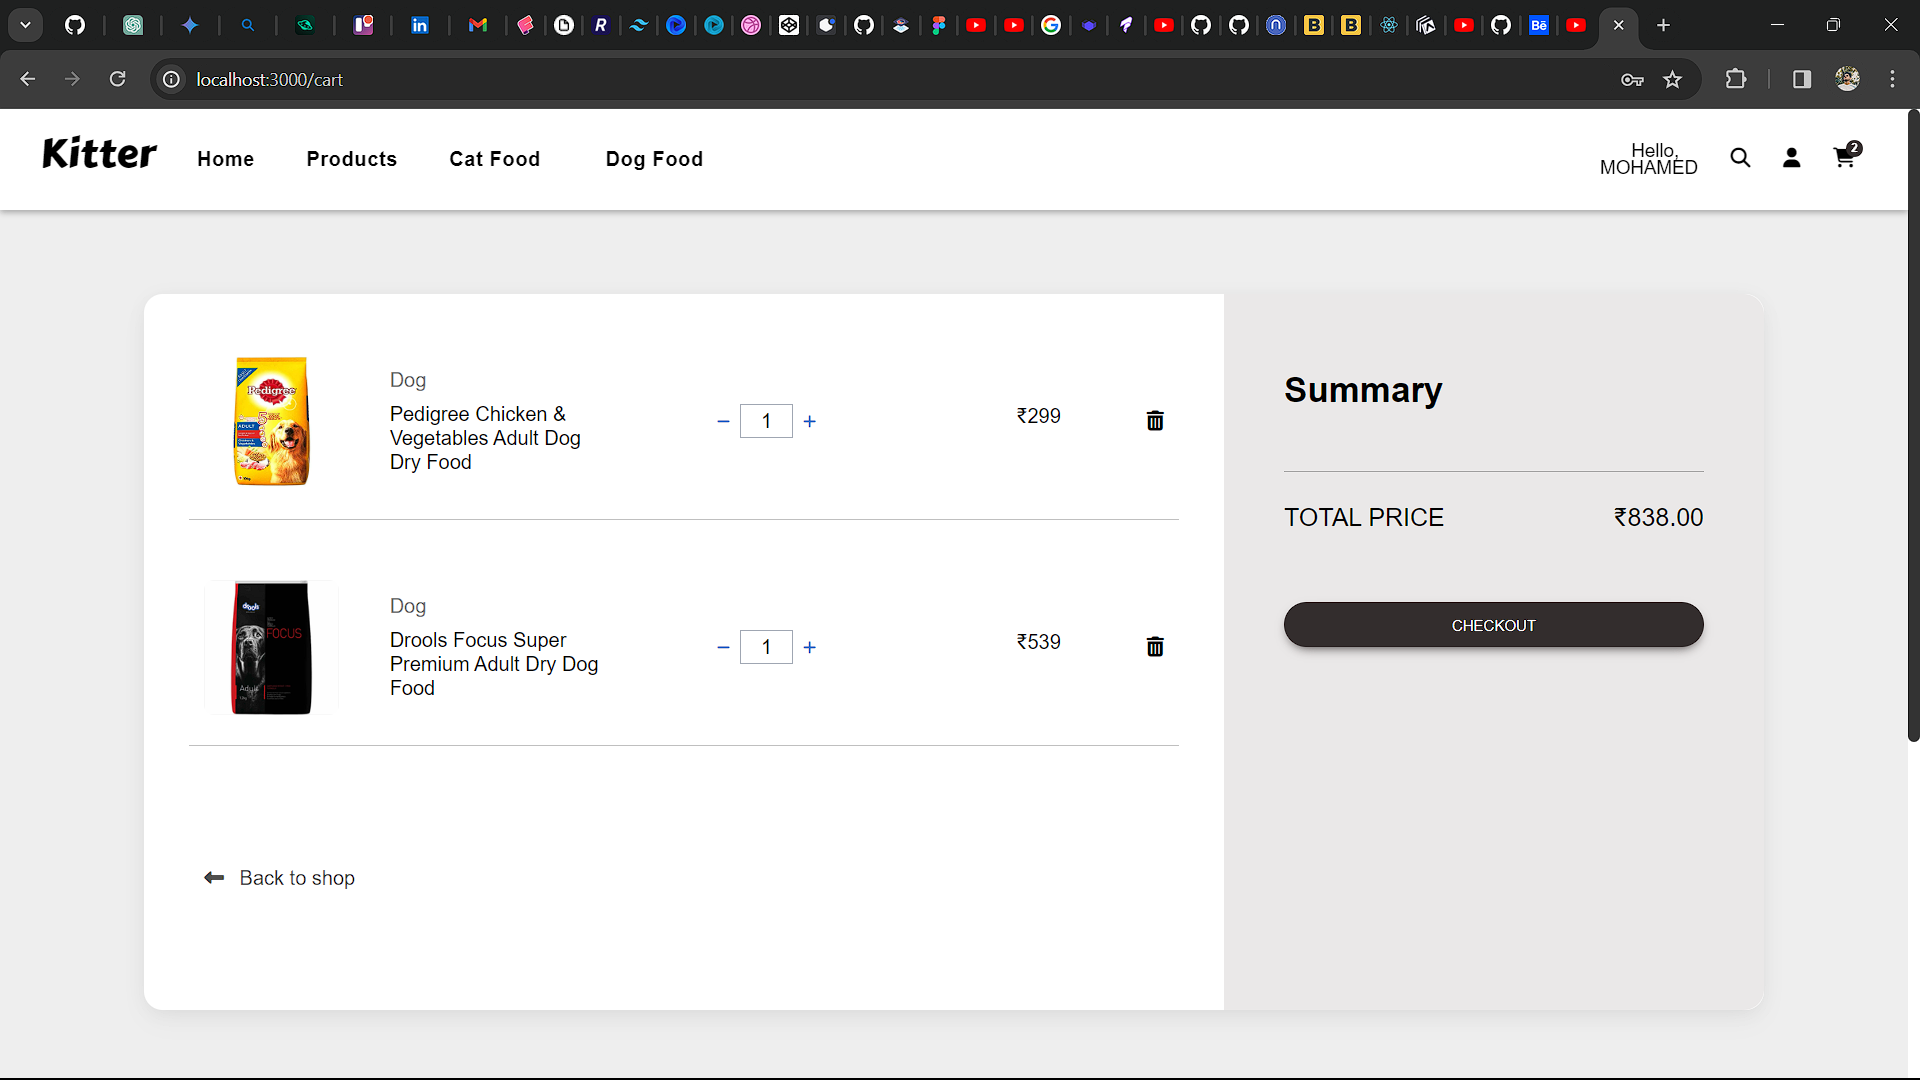This screenshot has height=1080, width=1920.
Task: Remove the Pedigree dog food using trash icon
Action: pyautogui.click(x=1155, y=420)
